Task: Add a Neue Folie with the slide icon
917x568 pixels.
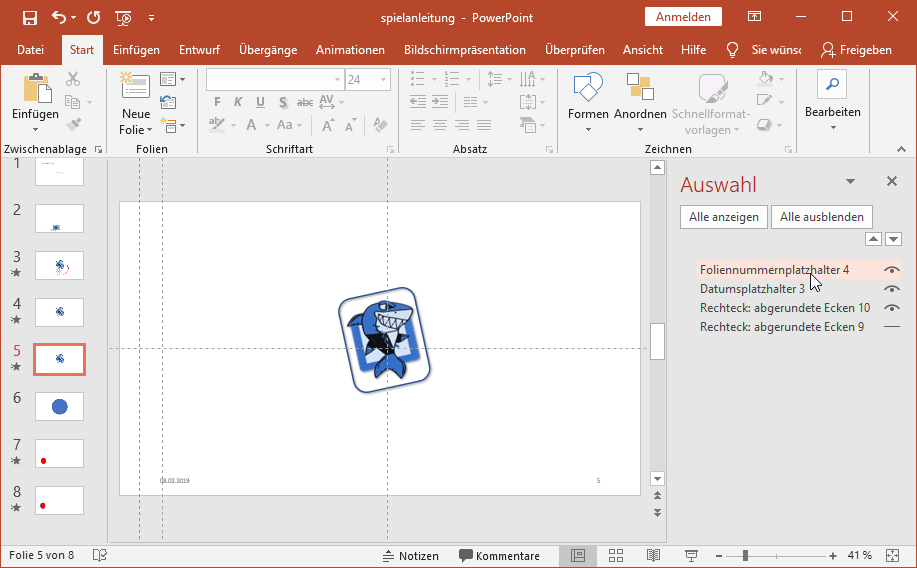Action: tap(135, 86)
